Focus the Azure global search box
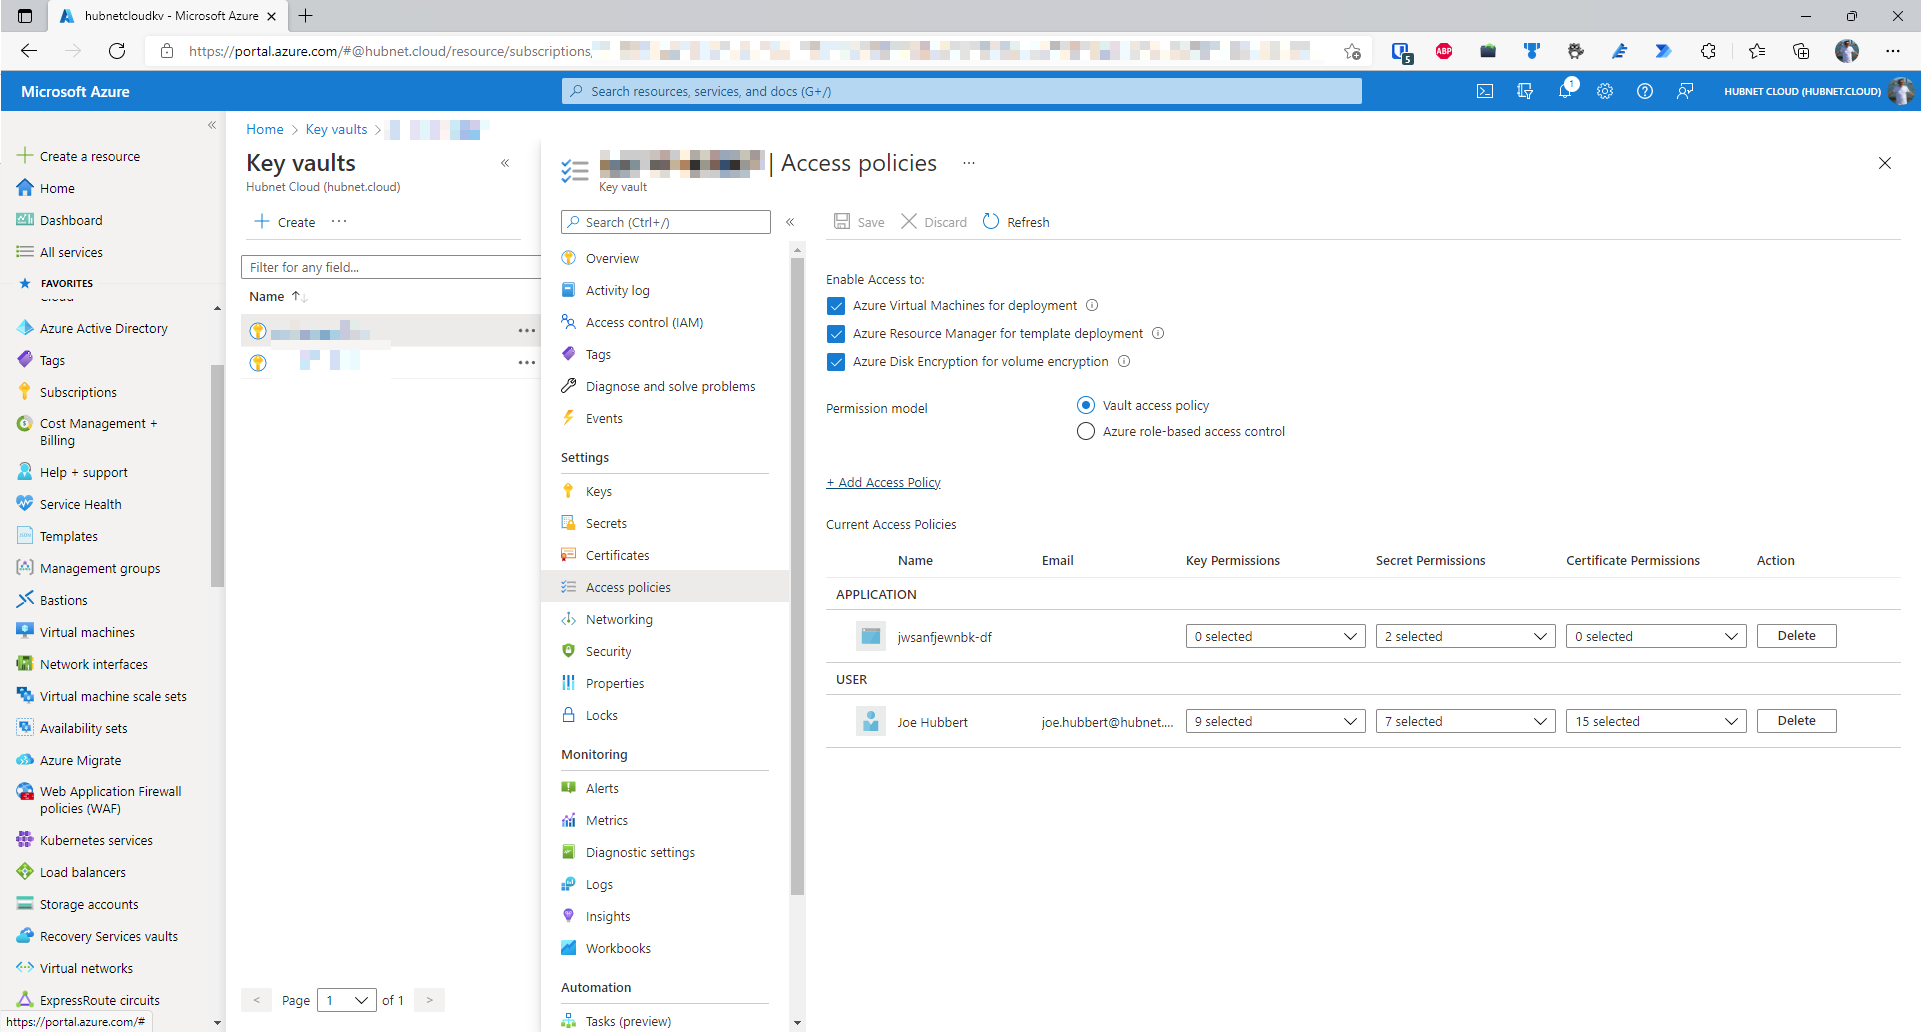 tap(961, 91)
